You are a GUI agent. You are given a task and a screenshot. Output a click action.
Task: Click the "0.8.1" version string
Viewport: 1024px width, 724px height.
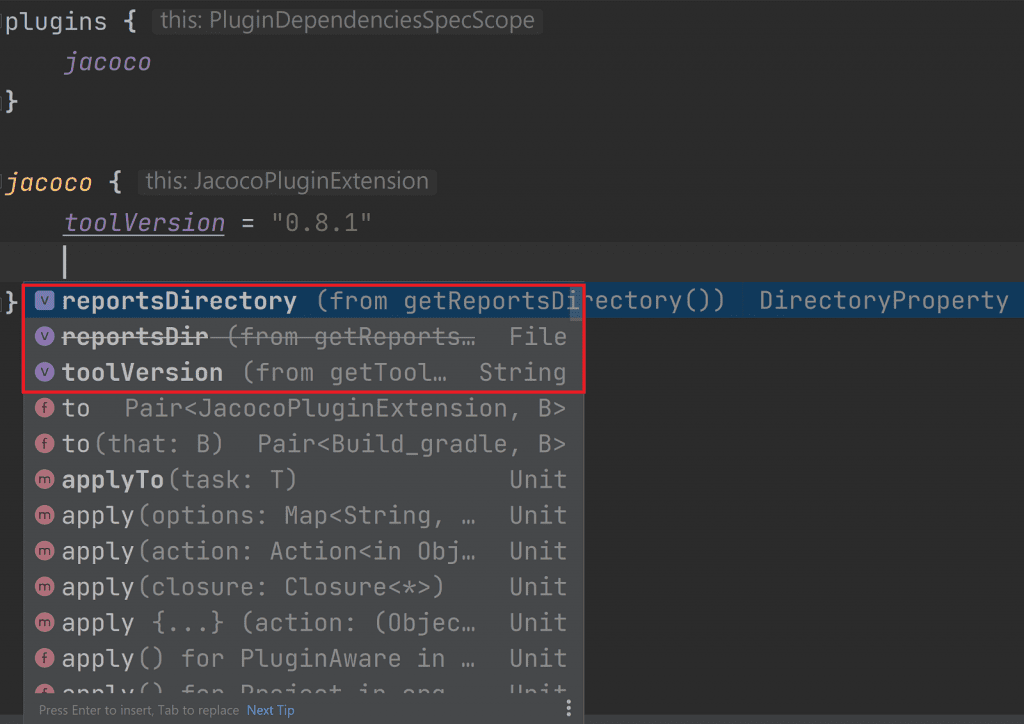[322, 222]
